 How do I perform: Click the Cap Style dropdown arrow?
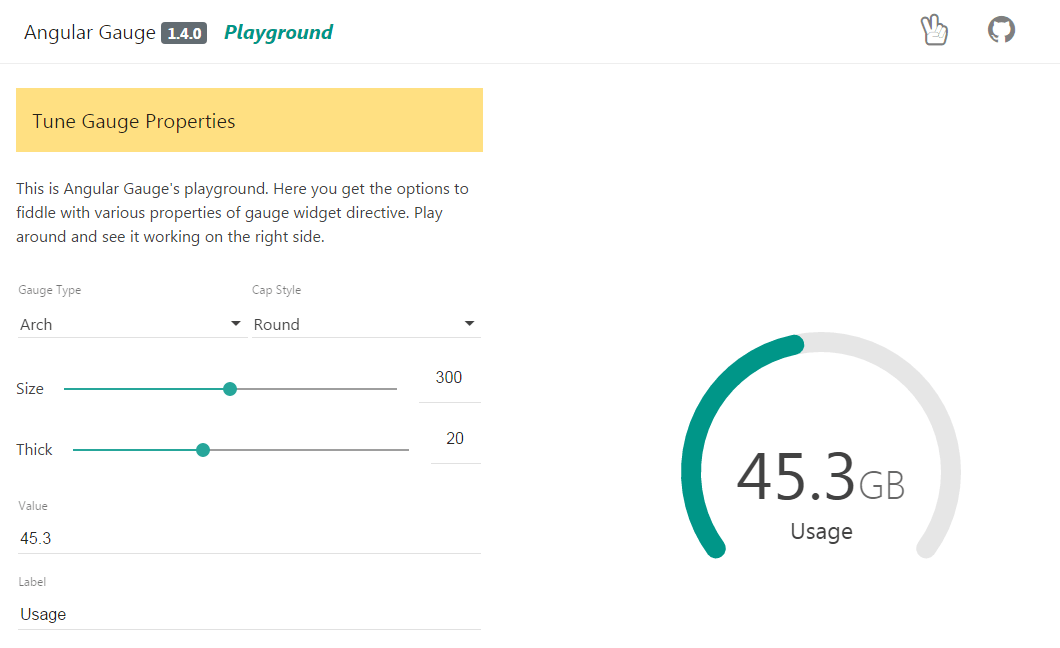(x=469, y=324)
